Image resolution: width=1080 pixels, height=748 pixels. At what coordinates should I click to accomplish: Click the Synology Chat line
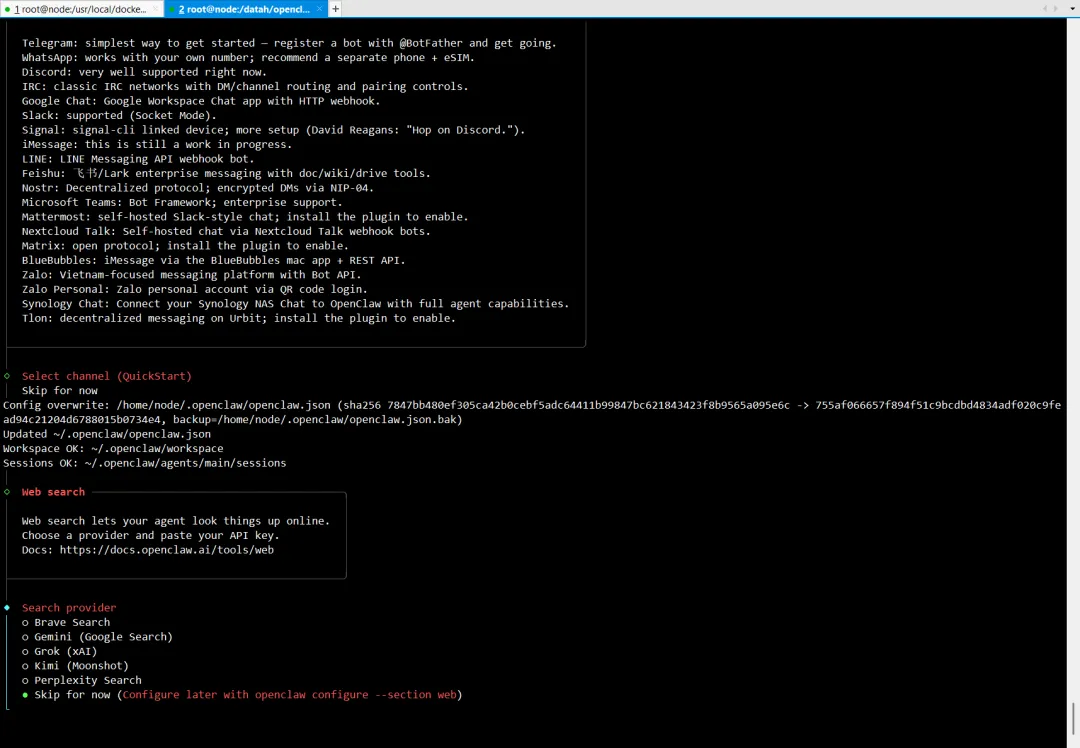click(x=295, y=303)
